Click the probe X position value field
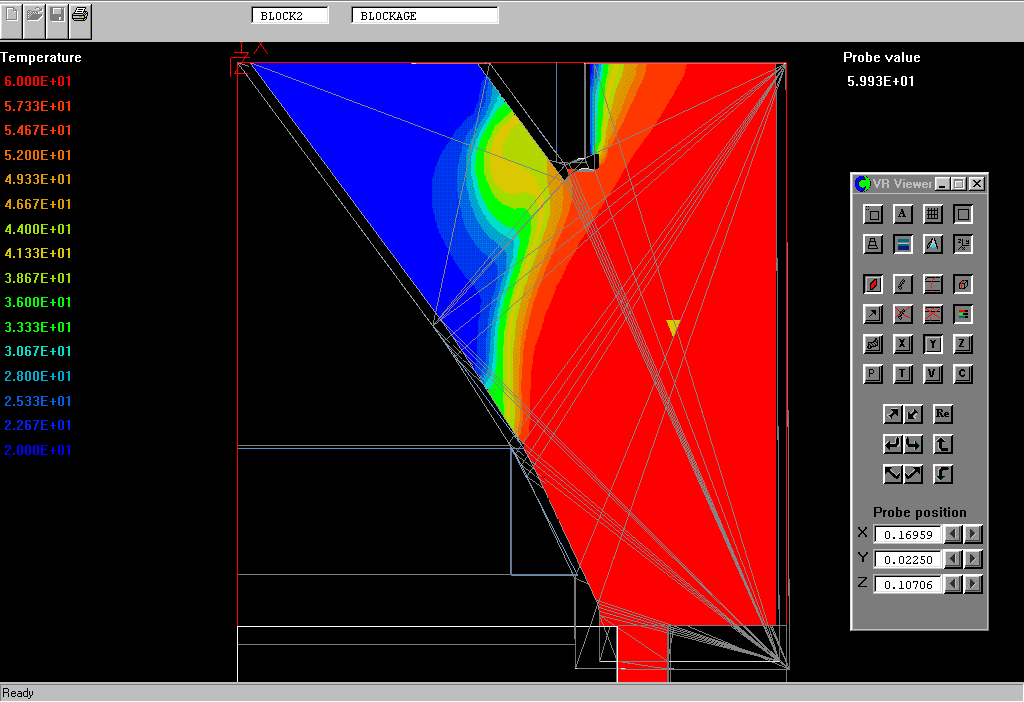 point(908,534)
